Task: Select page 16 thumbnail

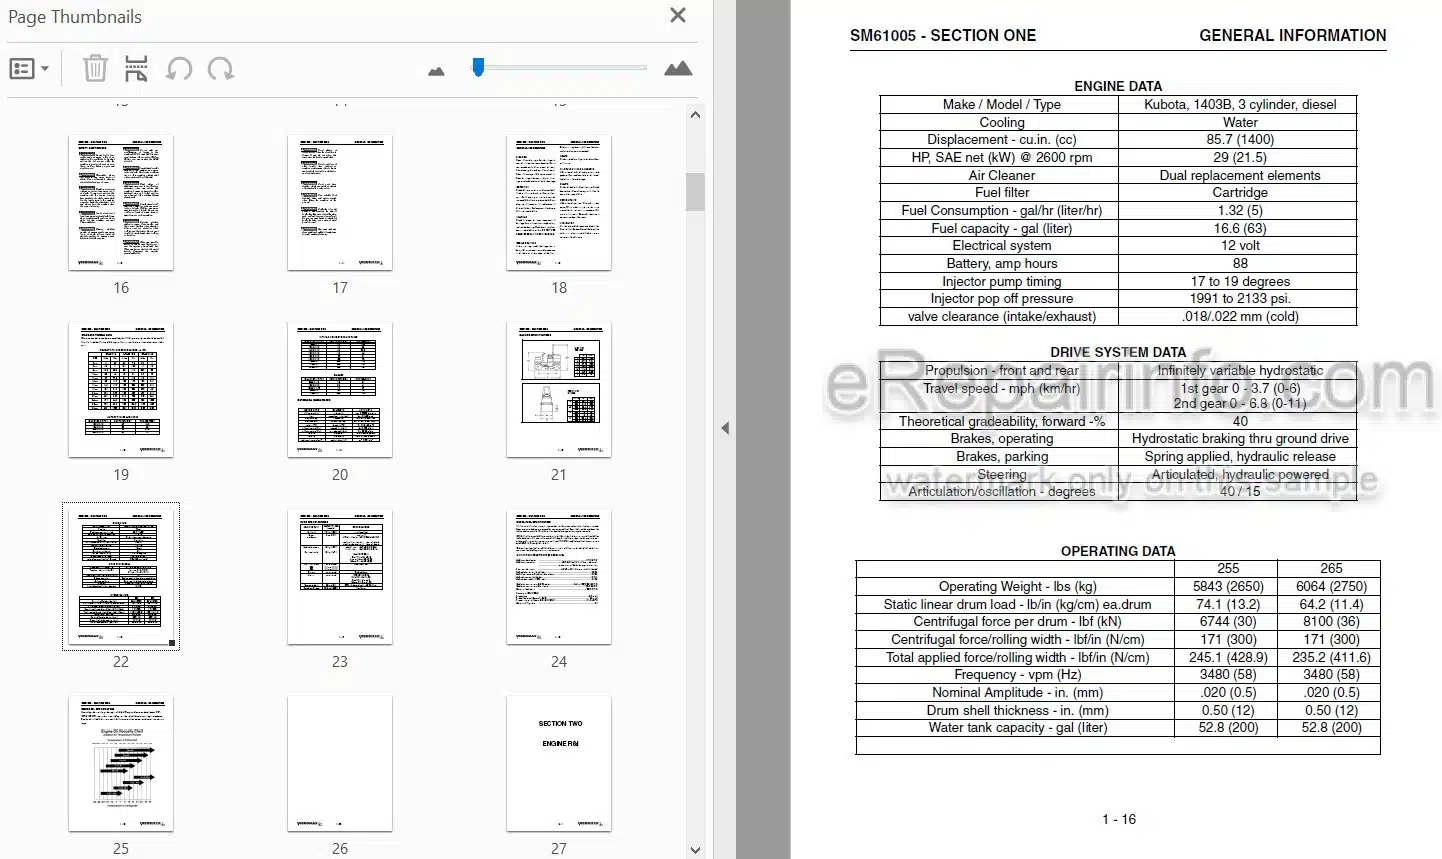Action: [121, 203]
